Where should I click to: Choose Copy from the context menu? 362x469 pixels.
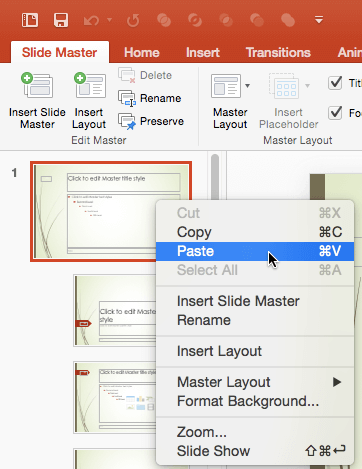point(255,232)
